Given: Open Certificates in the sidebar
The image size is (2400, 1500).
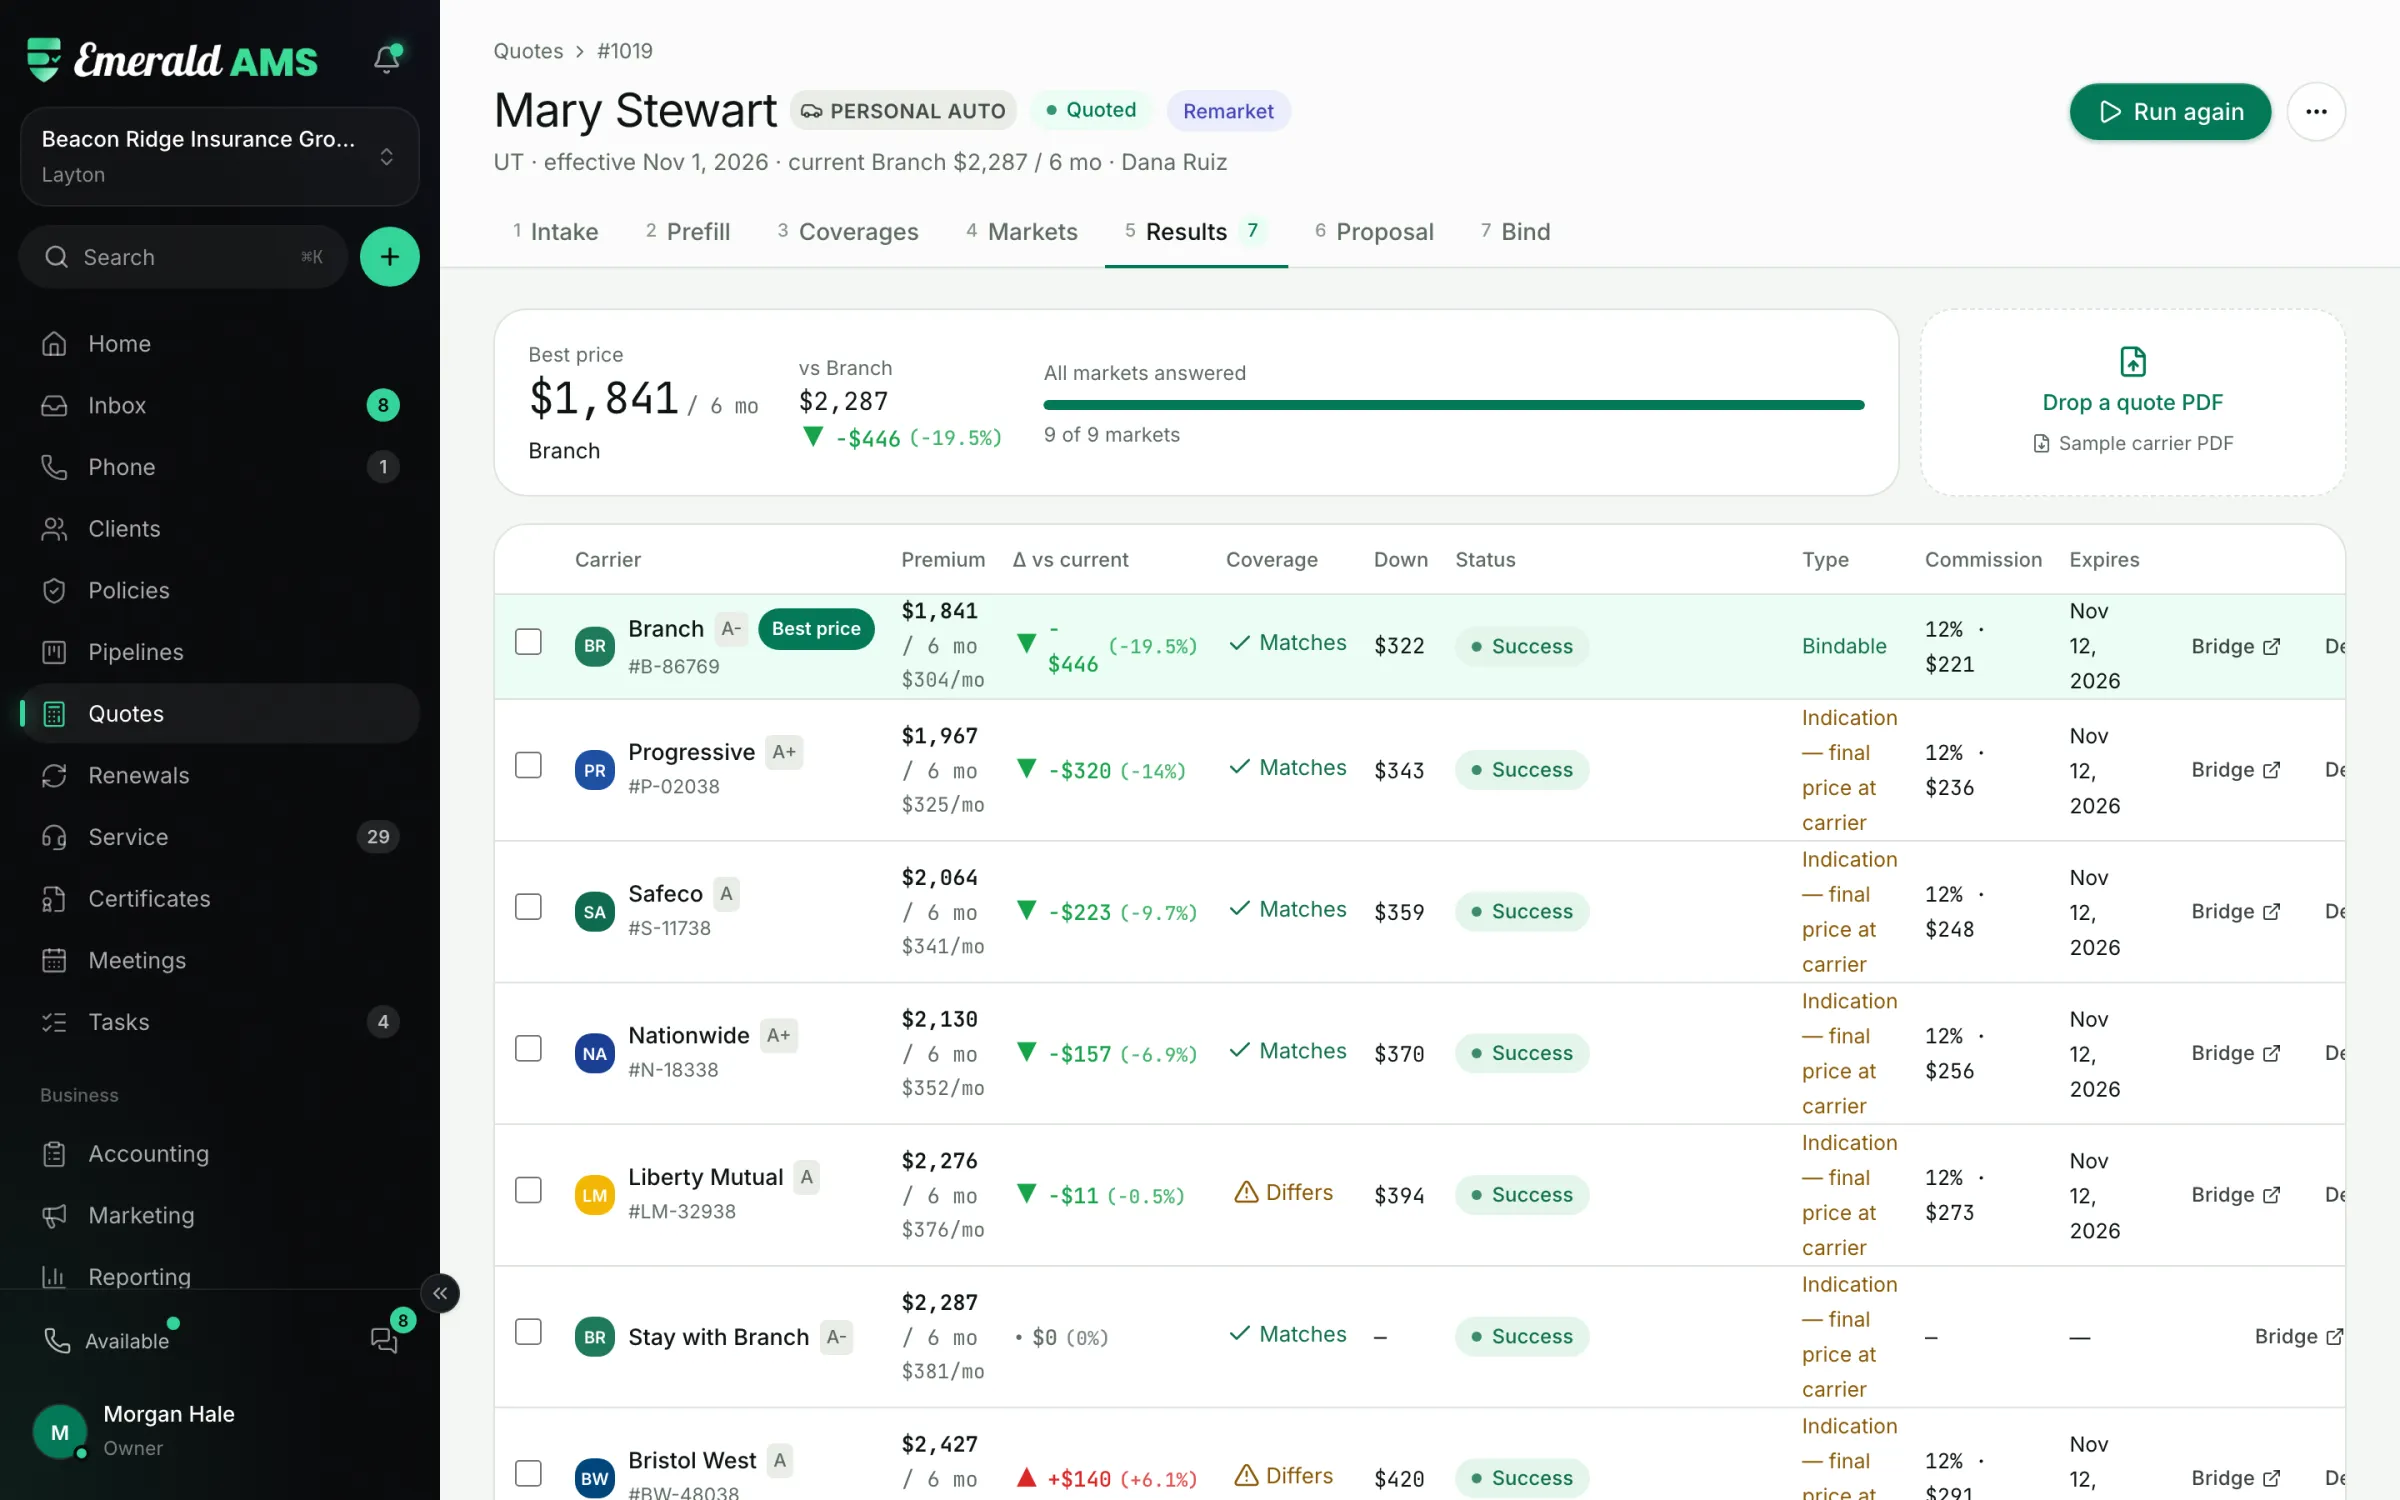Looking at the screenshot, I should pyautogui.click(x=220, y=899).
